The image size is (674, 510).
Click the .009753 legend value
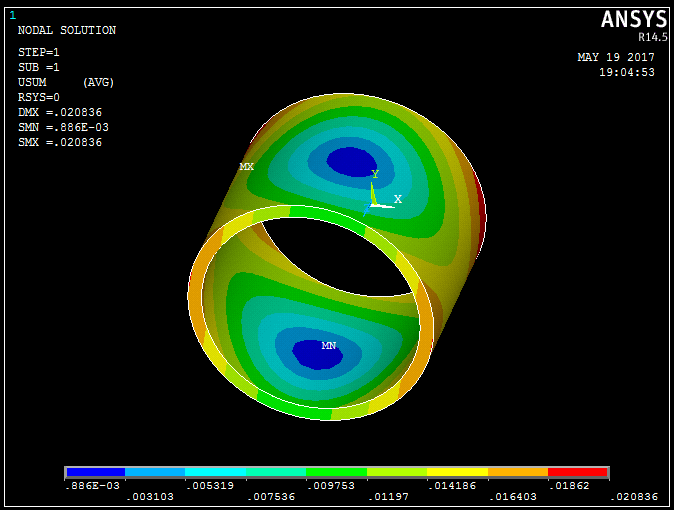click(331, 486)
